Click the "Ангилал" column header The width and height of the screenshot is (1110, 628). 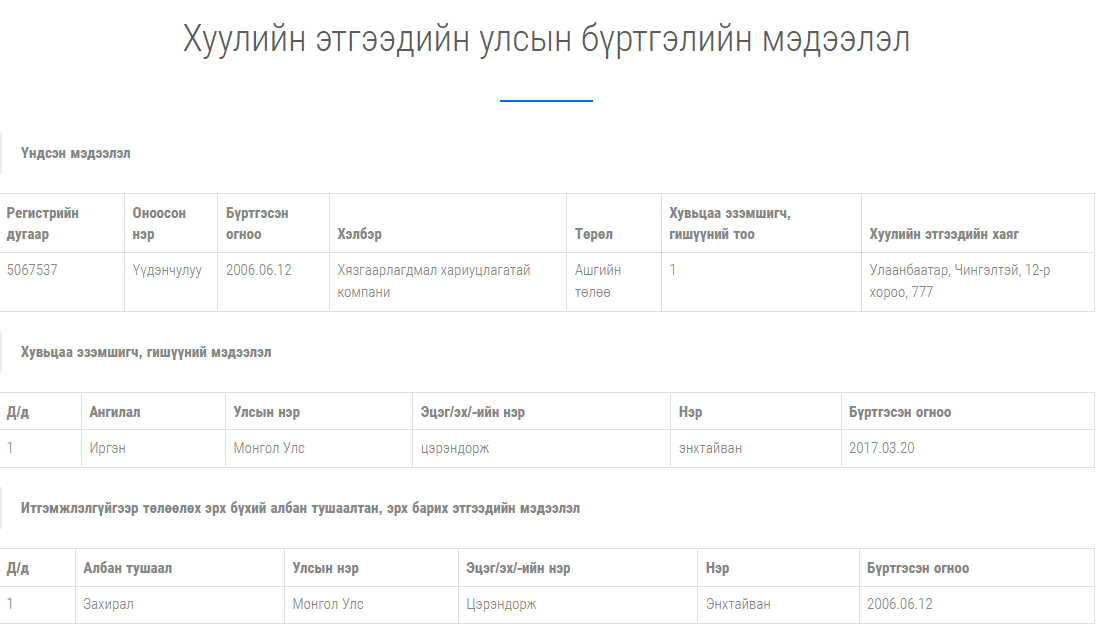(115, 412)
